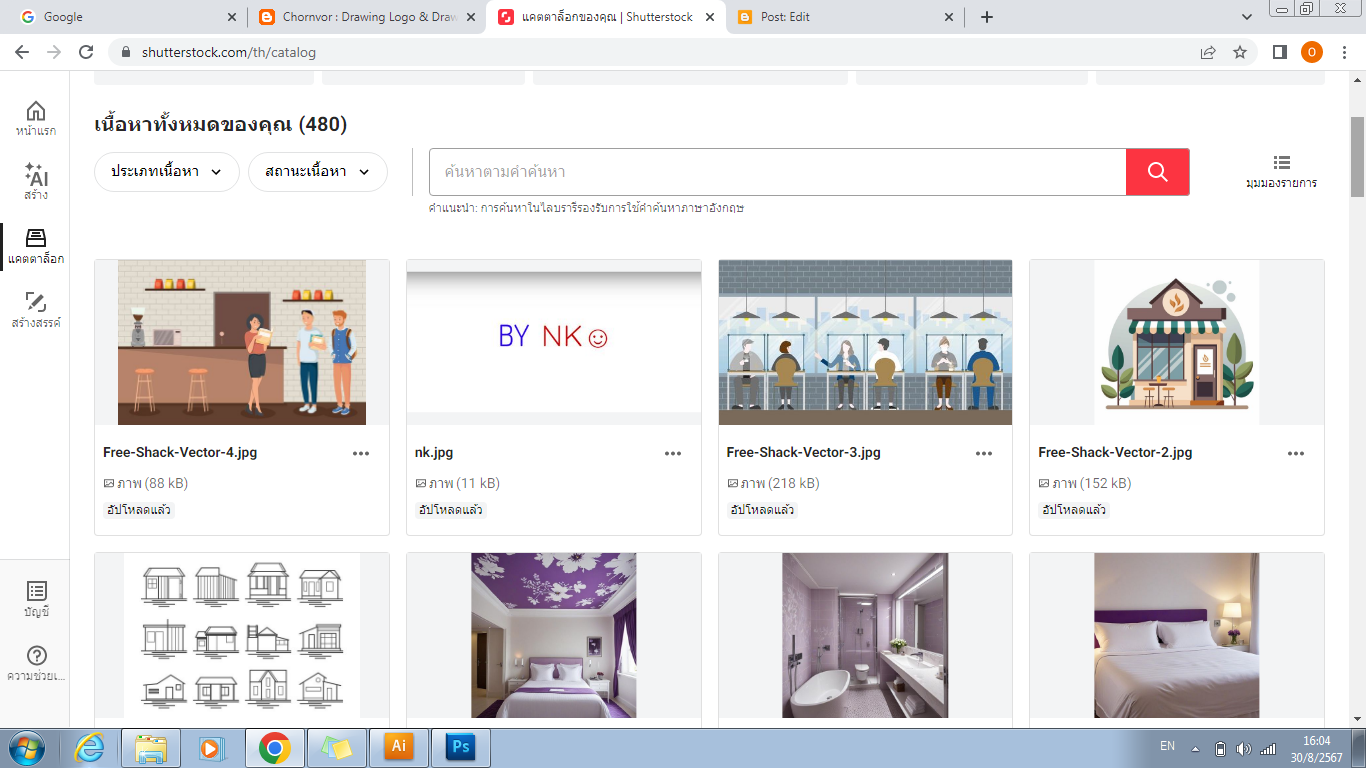The height and width of the screenshot is (768, 1366).
Task: Open the Account list sidebar icon
Action: click(36, 599)
